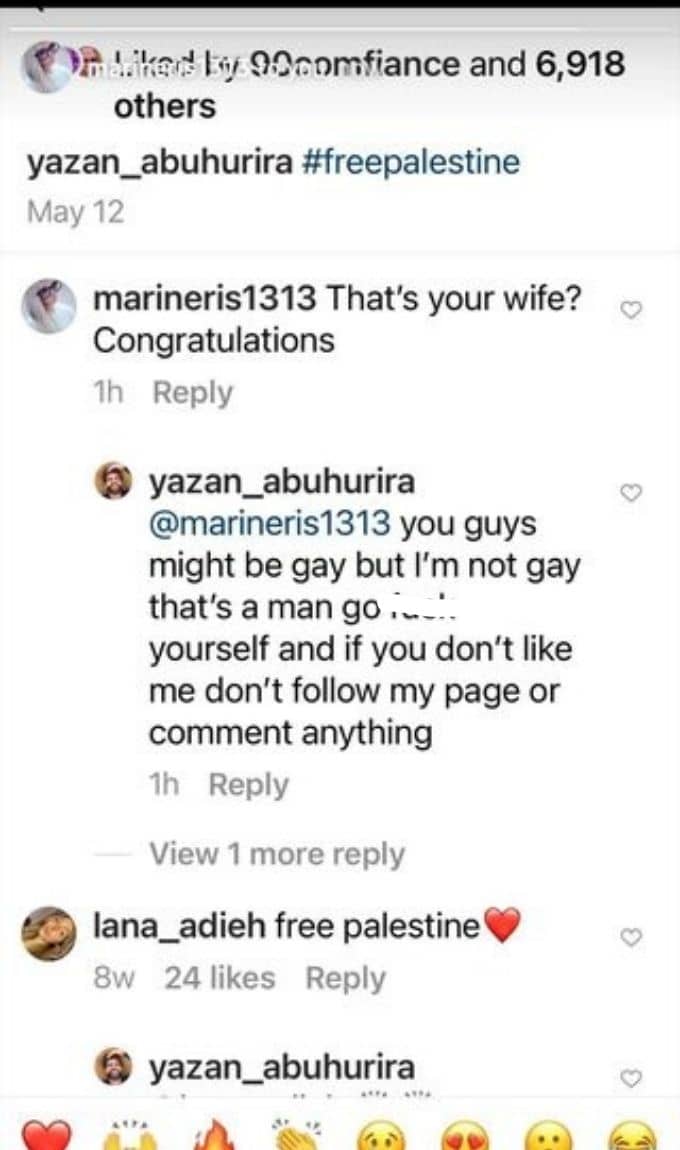680x1150 pixels.
Task: Insert the red heart emoji reaction
Action: tap(46, 1135)
